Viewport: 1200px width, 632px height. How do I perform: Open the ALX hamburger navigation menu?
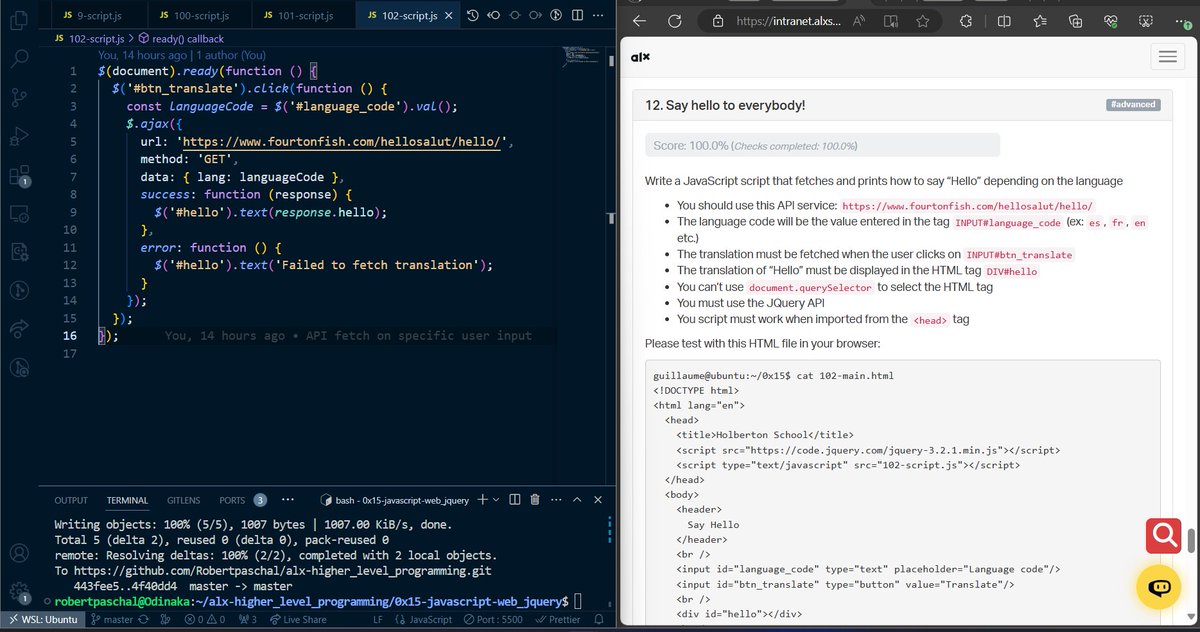coord(1167,57)
